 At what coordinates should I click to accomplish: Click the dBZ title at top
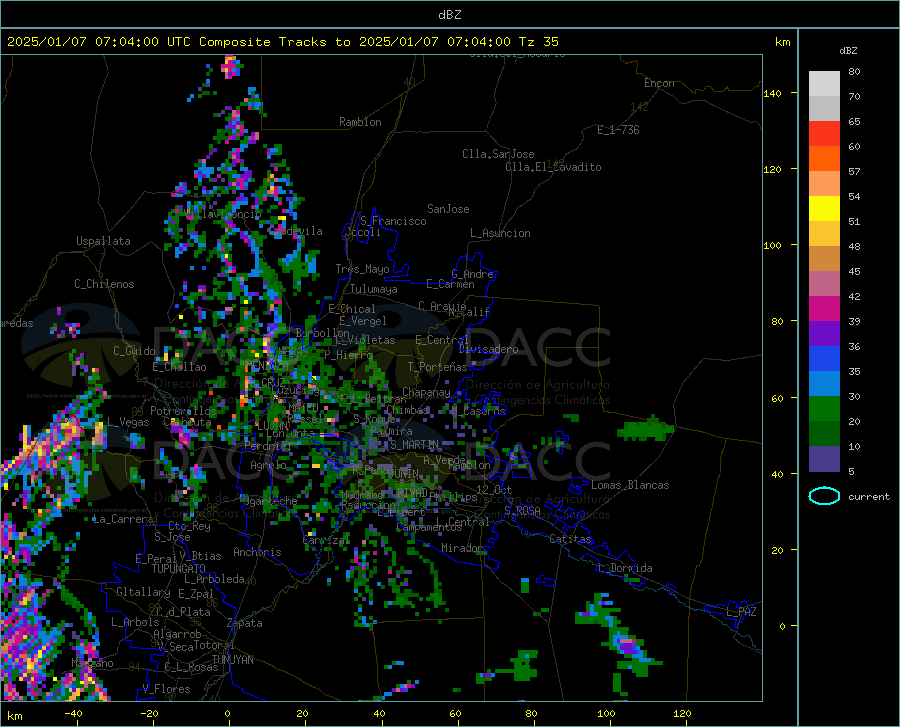pyautogui.click(x=449, y=14)
